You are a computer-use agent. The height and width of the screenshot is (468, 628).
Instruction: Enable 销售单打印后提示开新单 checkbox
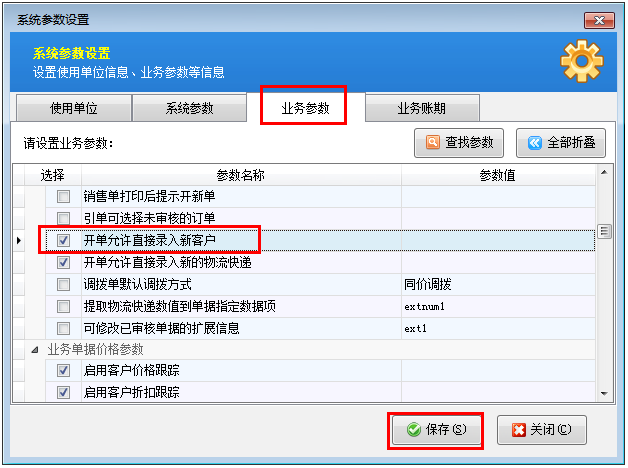64,196
